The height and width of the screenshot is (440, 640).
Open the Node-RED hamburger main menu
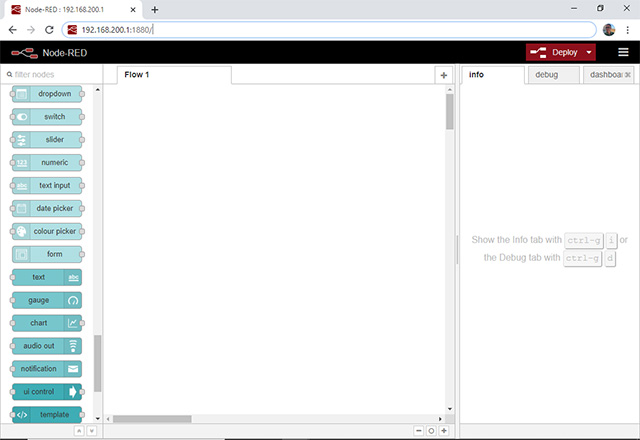point(622,52)
